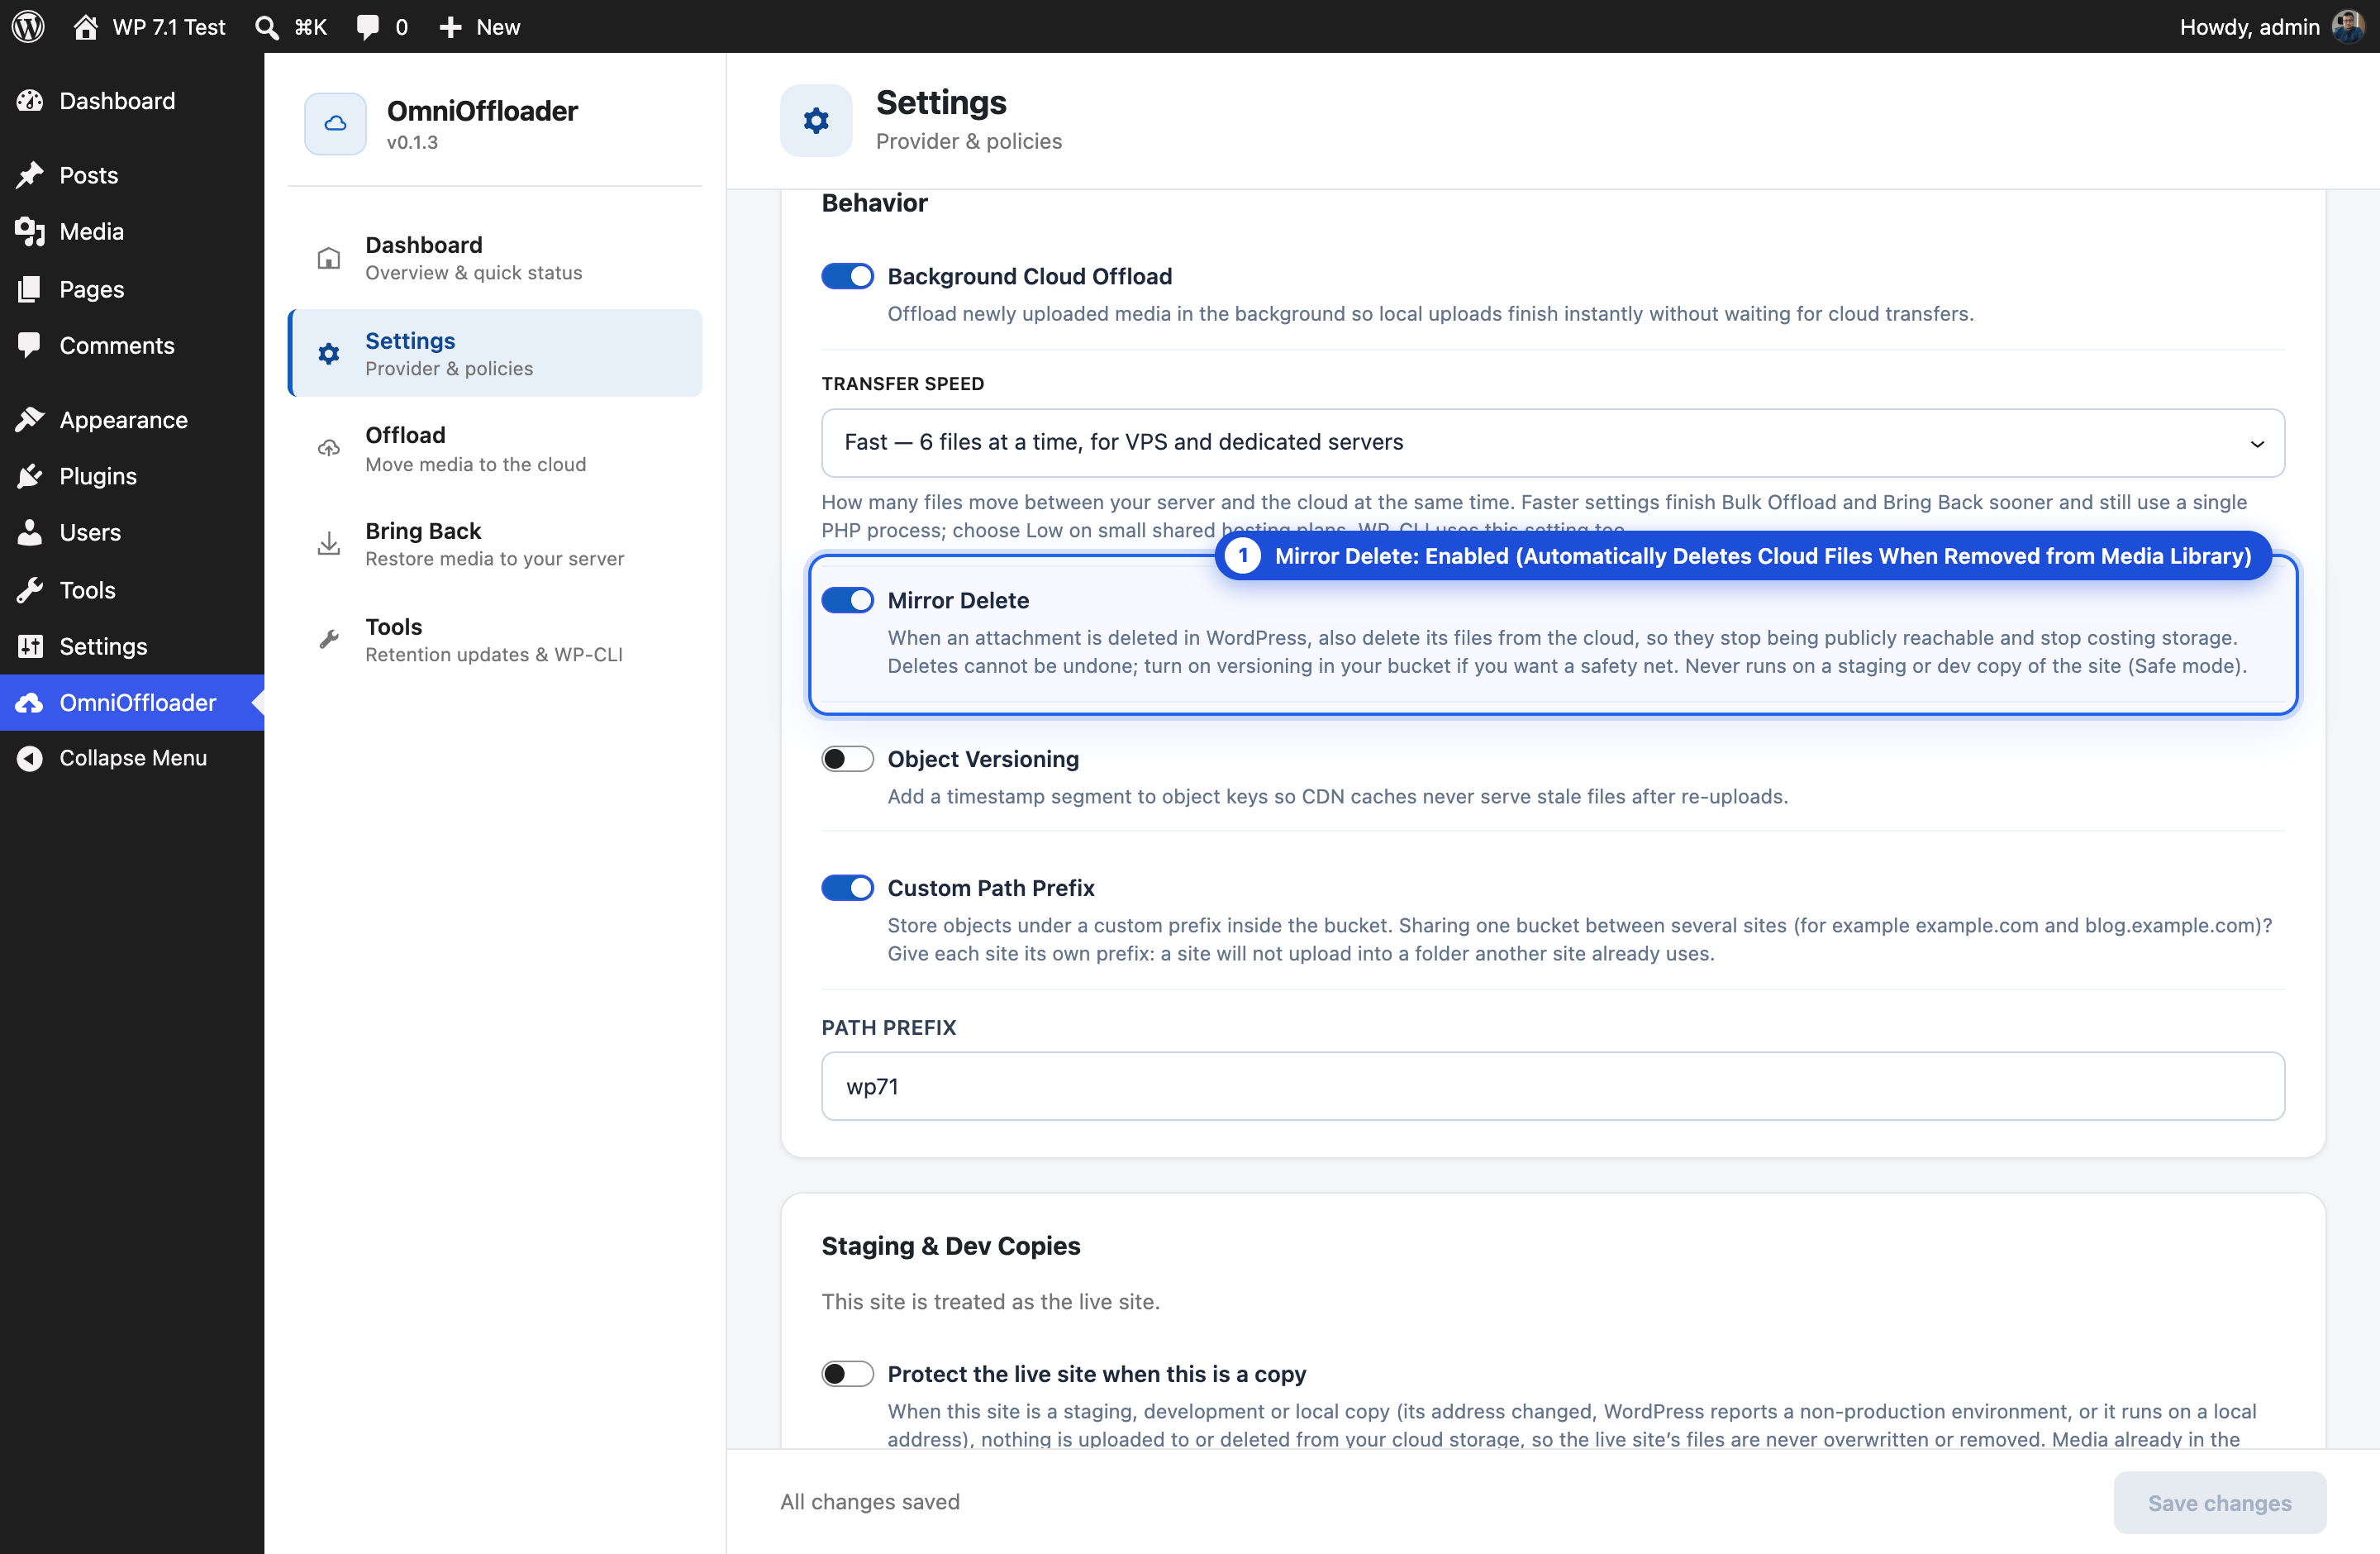Image resolution: width=2380 pixels, height=1554 pixels.
Task: Click the Posts pushpin icon
Action: click(x=30, y=175)
